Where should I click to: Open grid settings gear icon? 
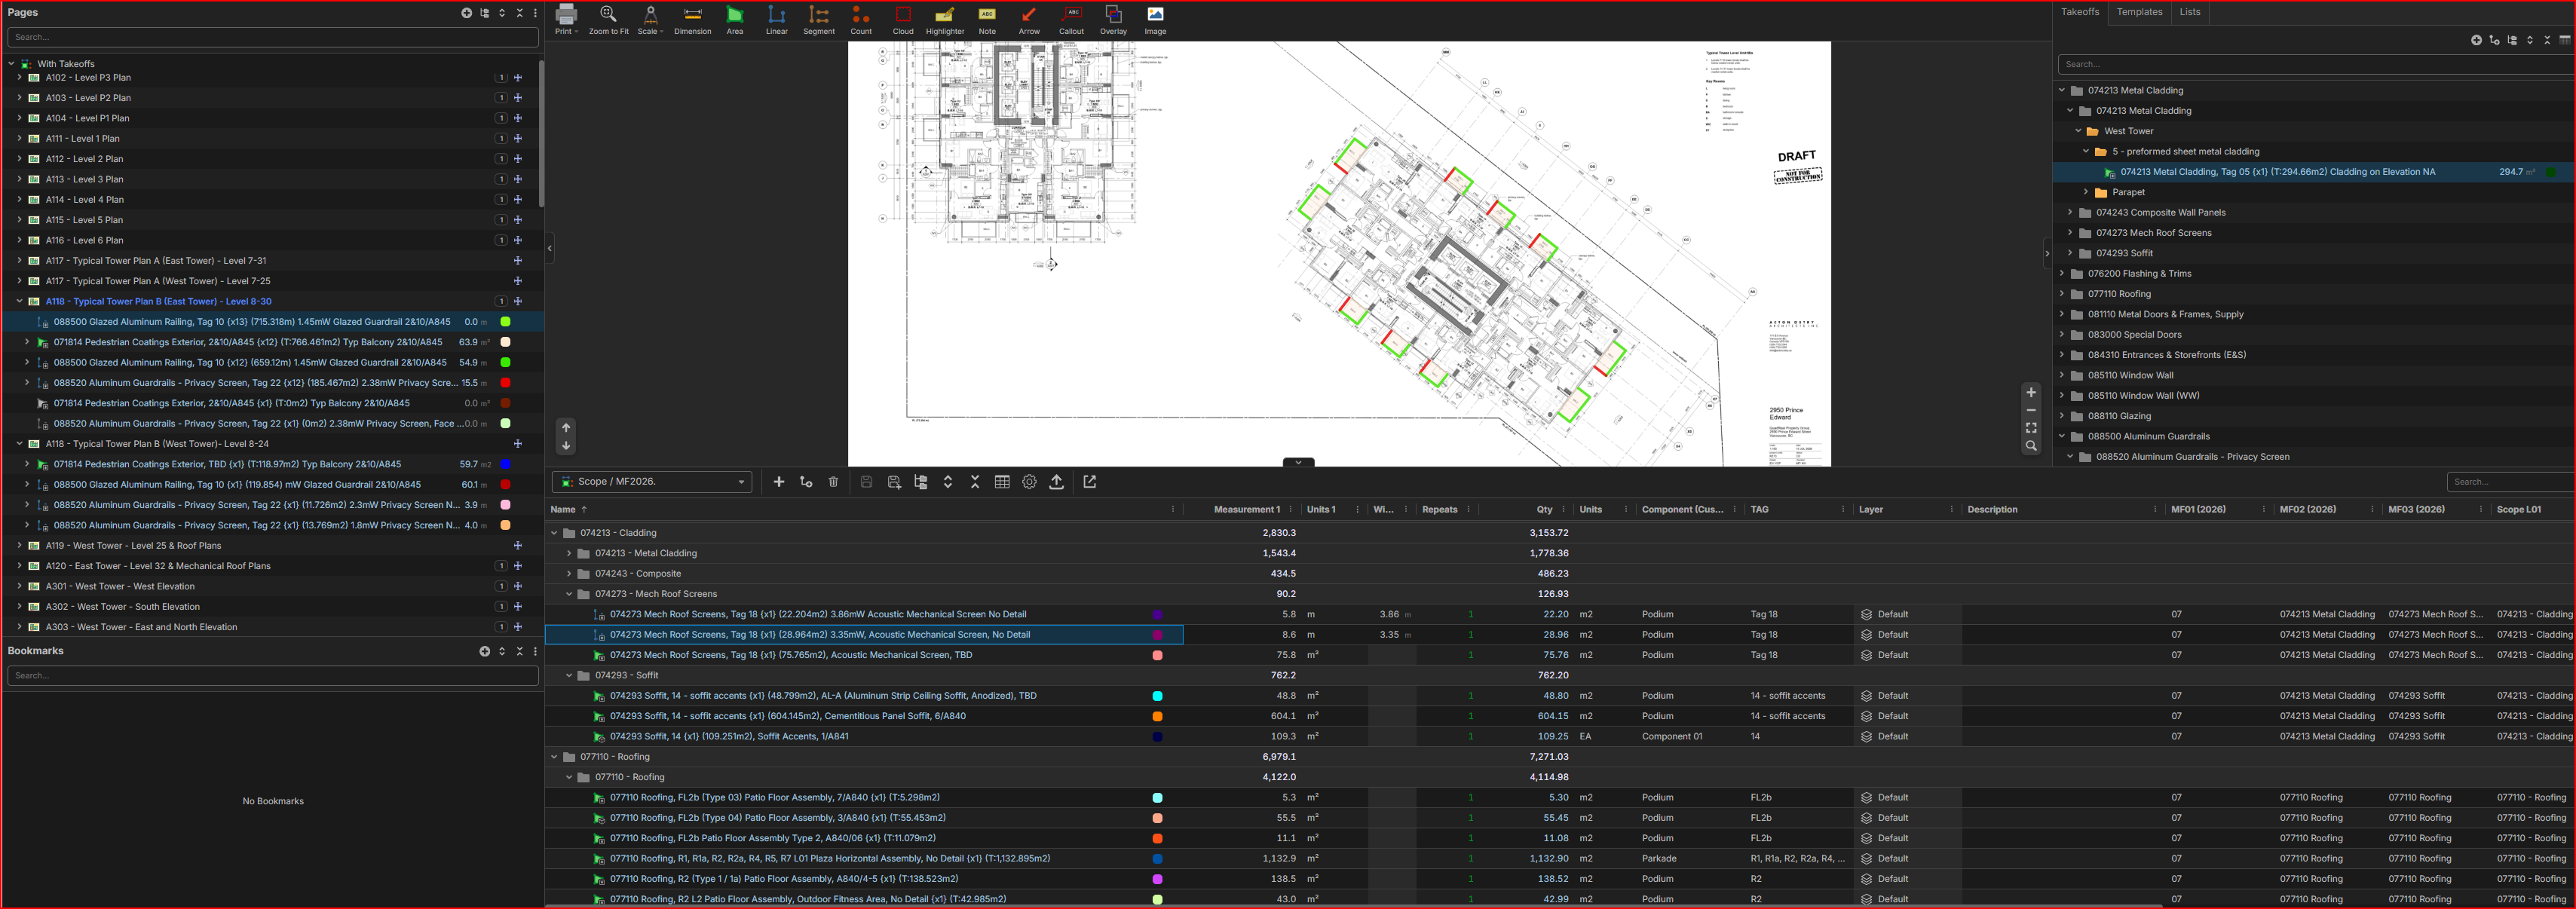1029,482
